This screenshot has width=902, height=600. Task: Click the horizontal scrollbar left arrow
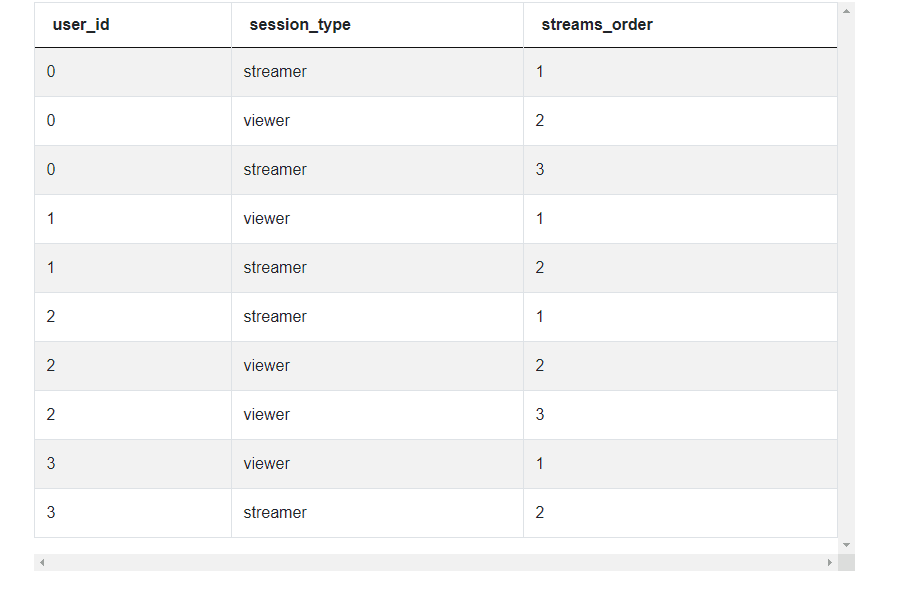(42, 563)
